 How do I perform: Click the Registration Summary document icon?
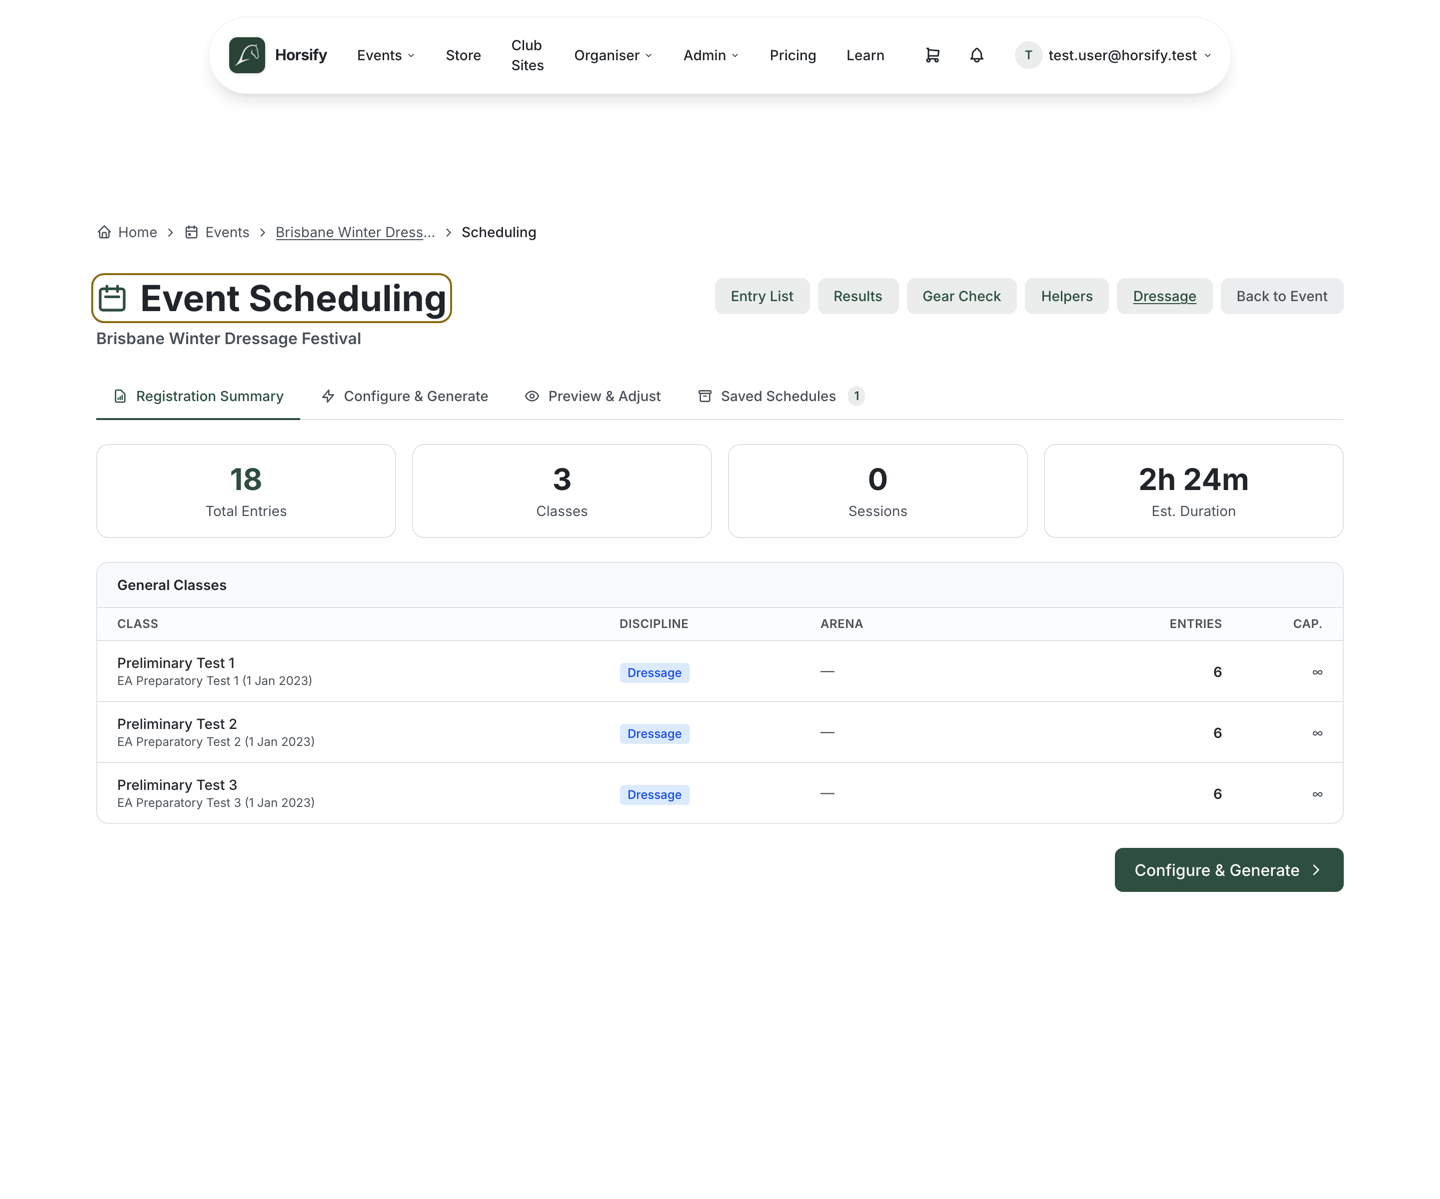click(x=120, y=396)
